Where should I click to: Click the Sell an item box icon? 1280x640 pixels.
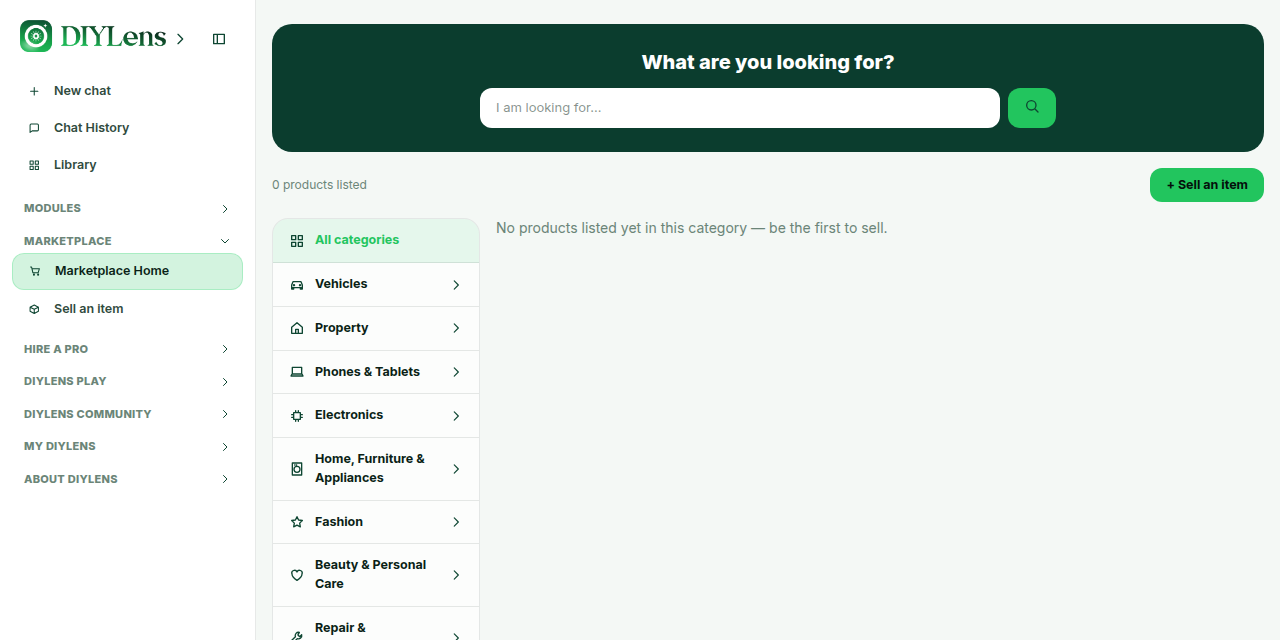pyautogui.click(x=34, y=309)
